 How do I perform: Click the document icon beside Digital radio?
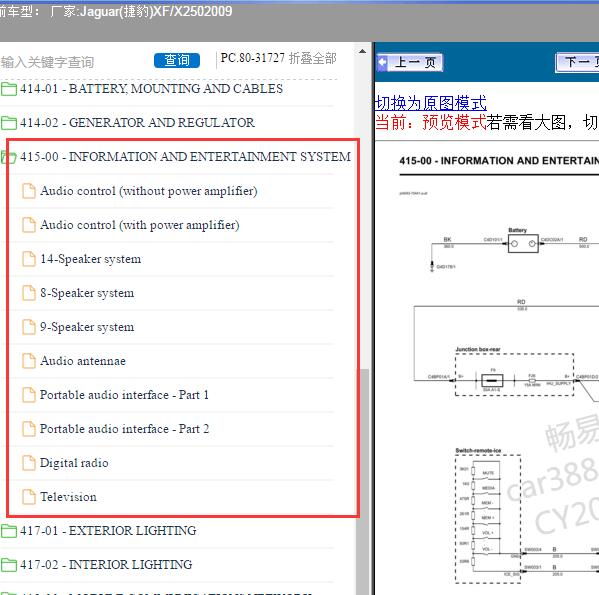[x=29, y=463]
